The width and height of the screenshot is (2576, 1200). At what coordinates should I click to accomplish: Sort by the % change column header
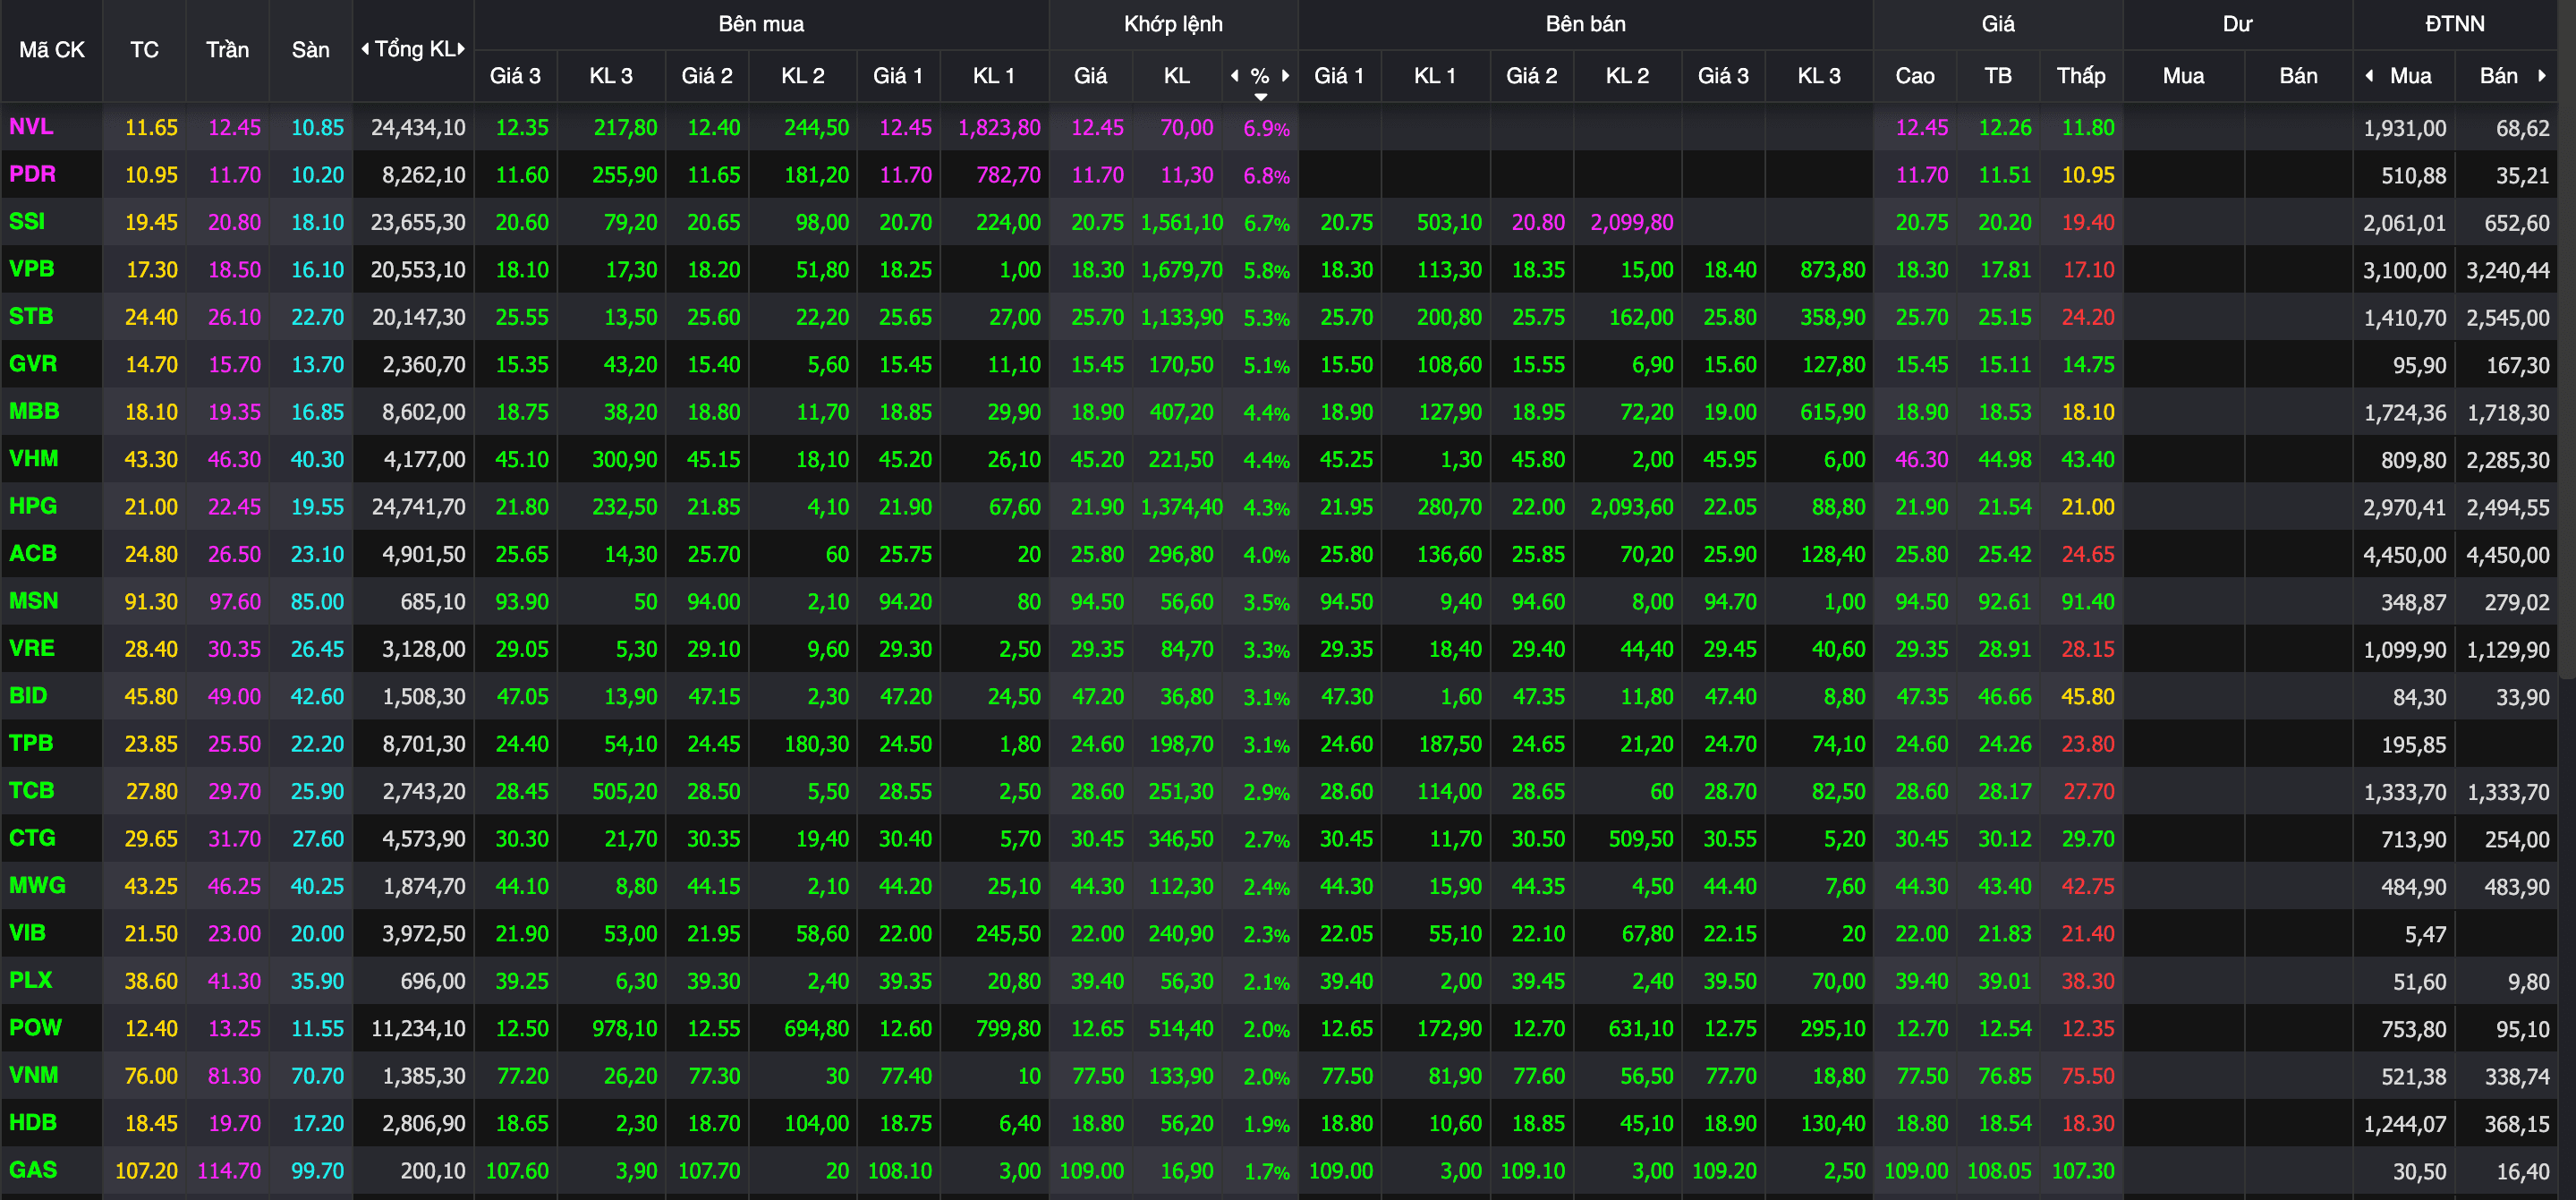pos(1260,76)
